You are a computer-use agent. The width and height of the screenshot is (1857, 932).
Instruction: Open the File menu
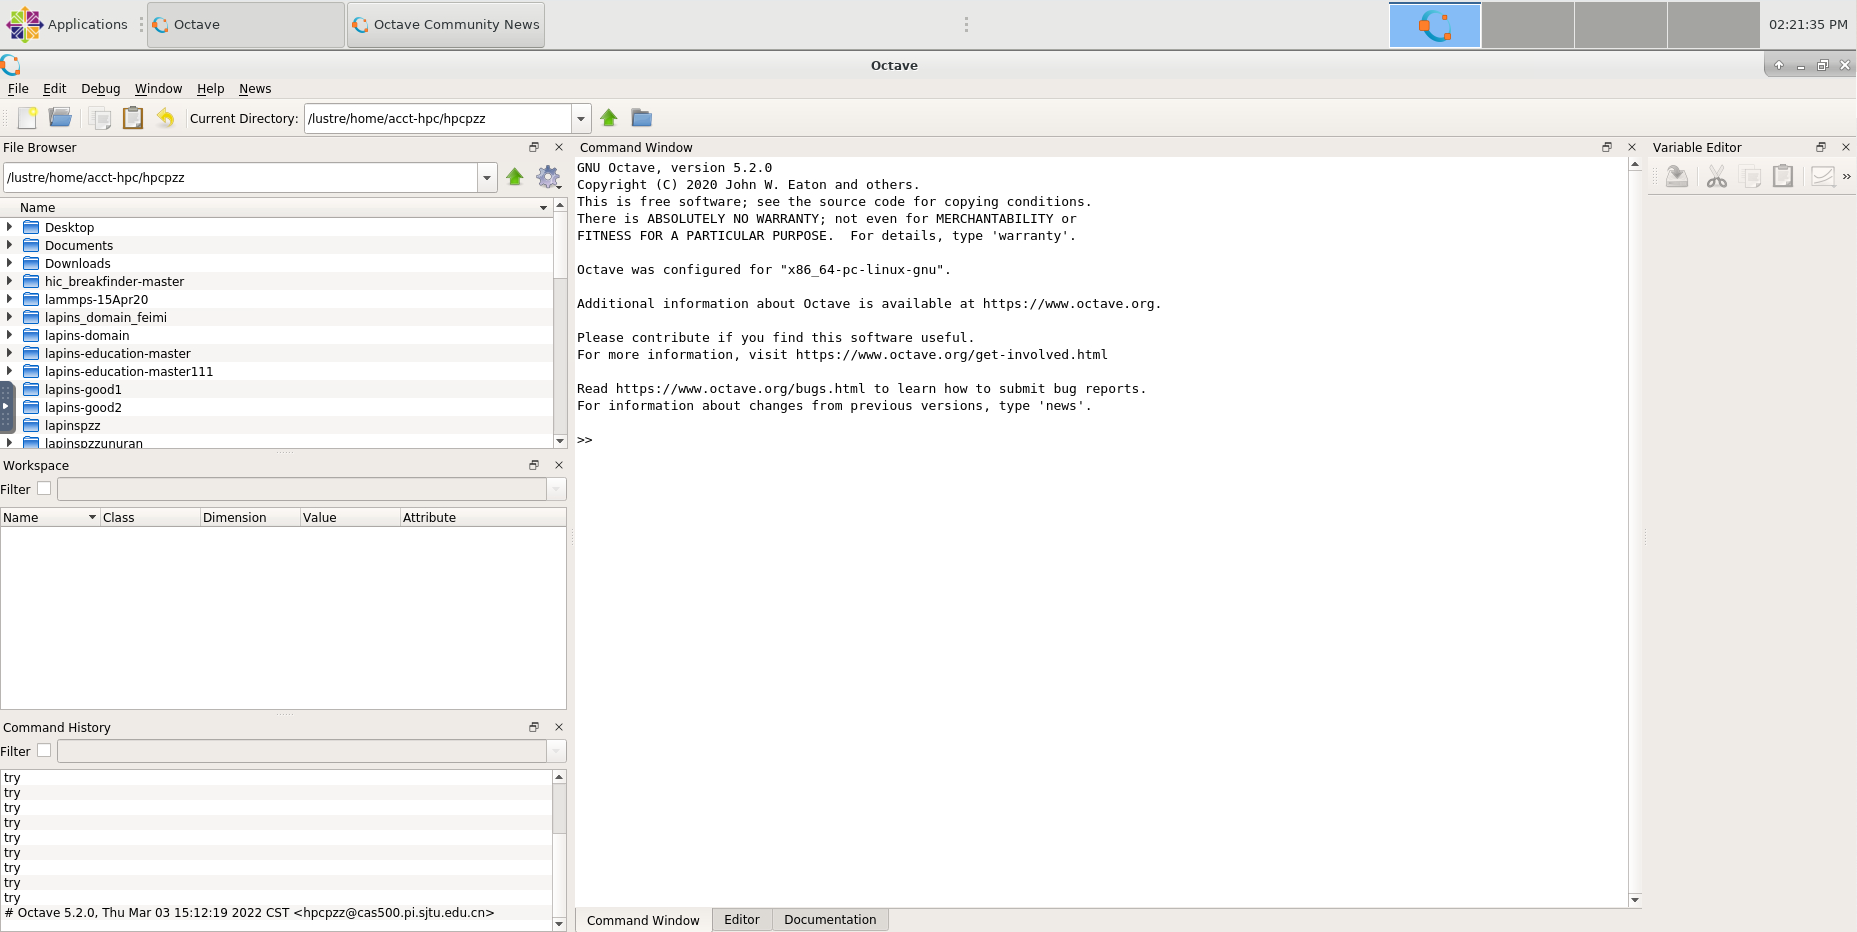[18, 89]
